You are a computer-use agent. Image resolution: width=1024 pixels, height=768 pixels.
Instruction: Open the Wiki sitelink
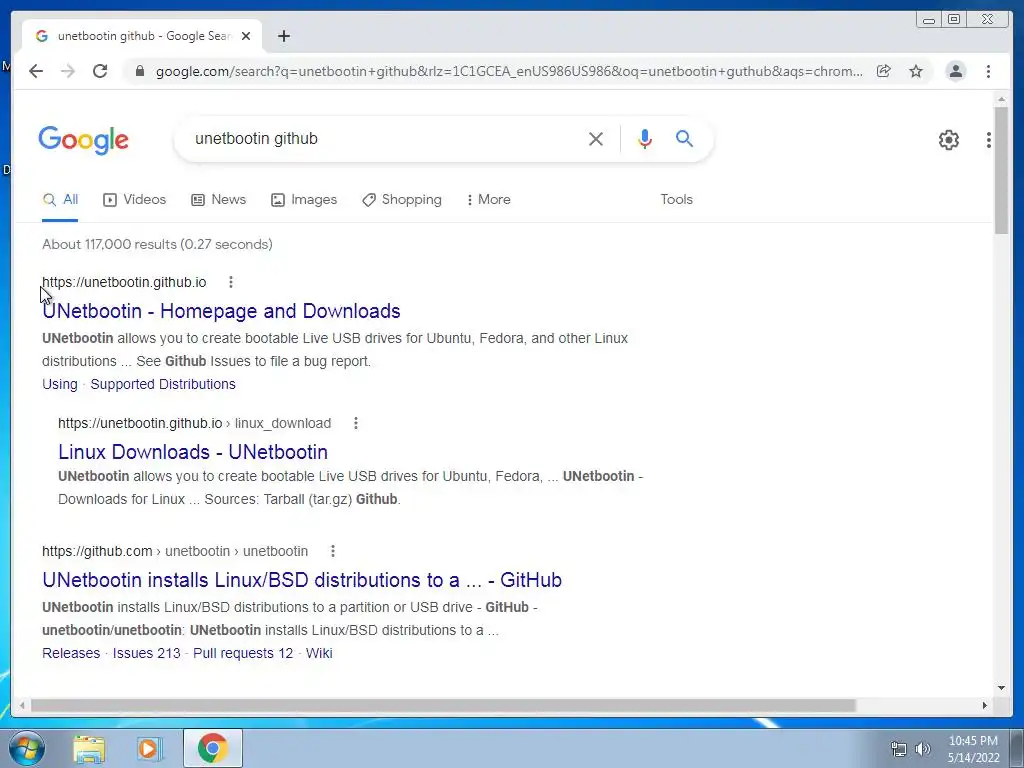click(x=319, y=653)
